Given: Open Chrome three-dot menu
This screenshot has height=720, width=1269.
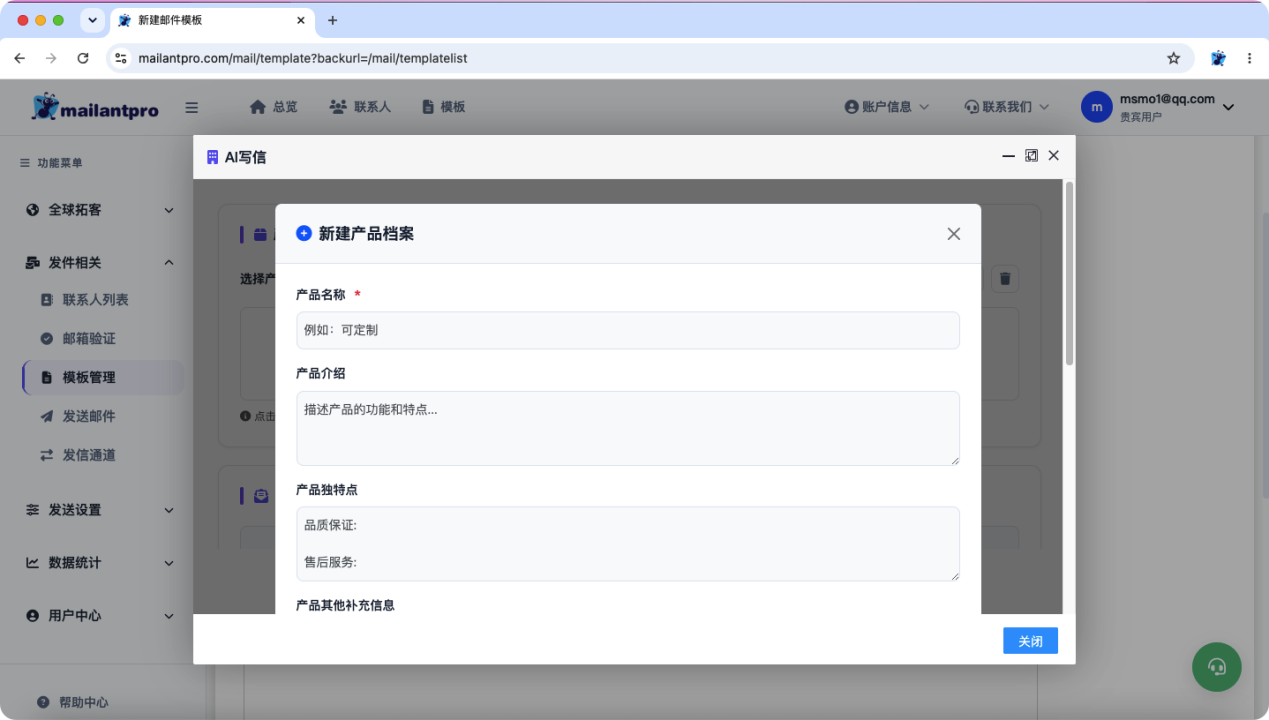Looking at the screenshot, I should 1250,58.
